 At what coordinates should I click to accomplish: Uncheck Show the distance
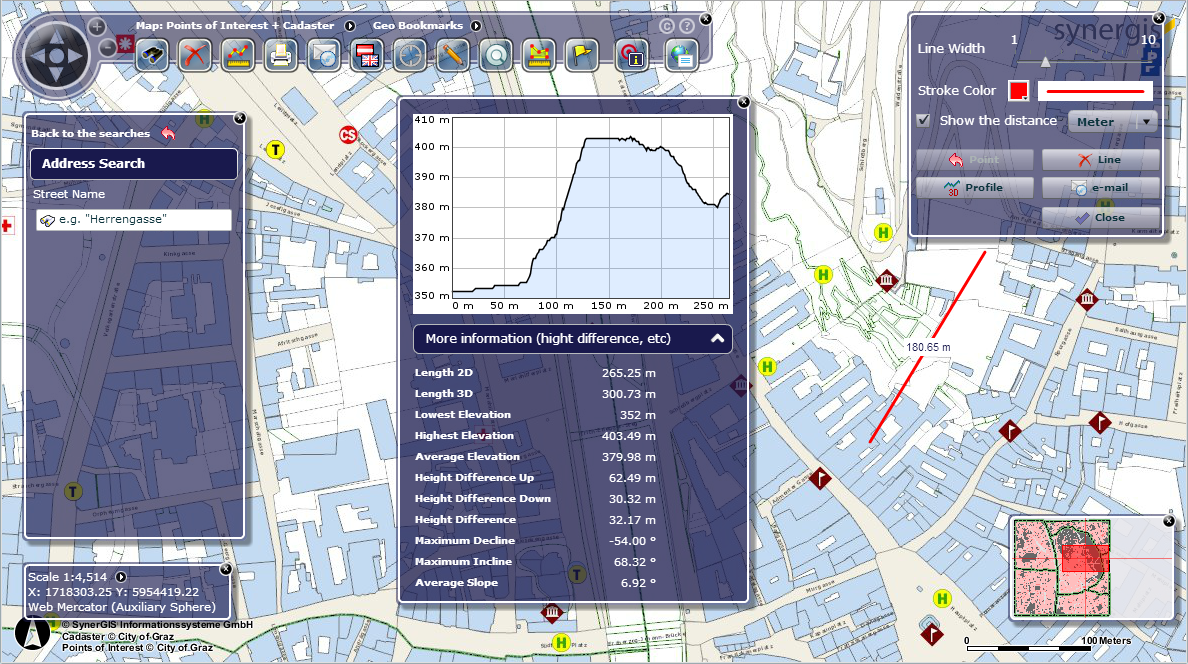[922, 120]
